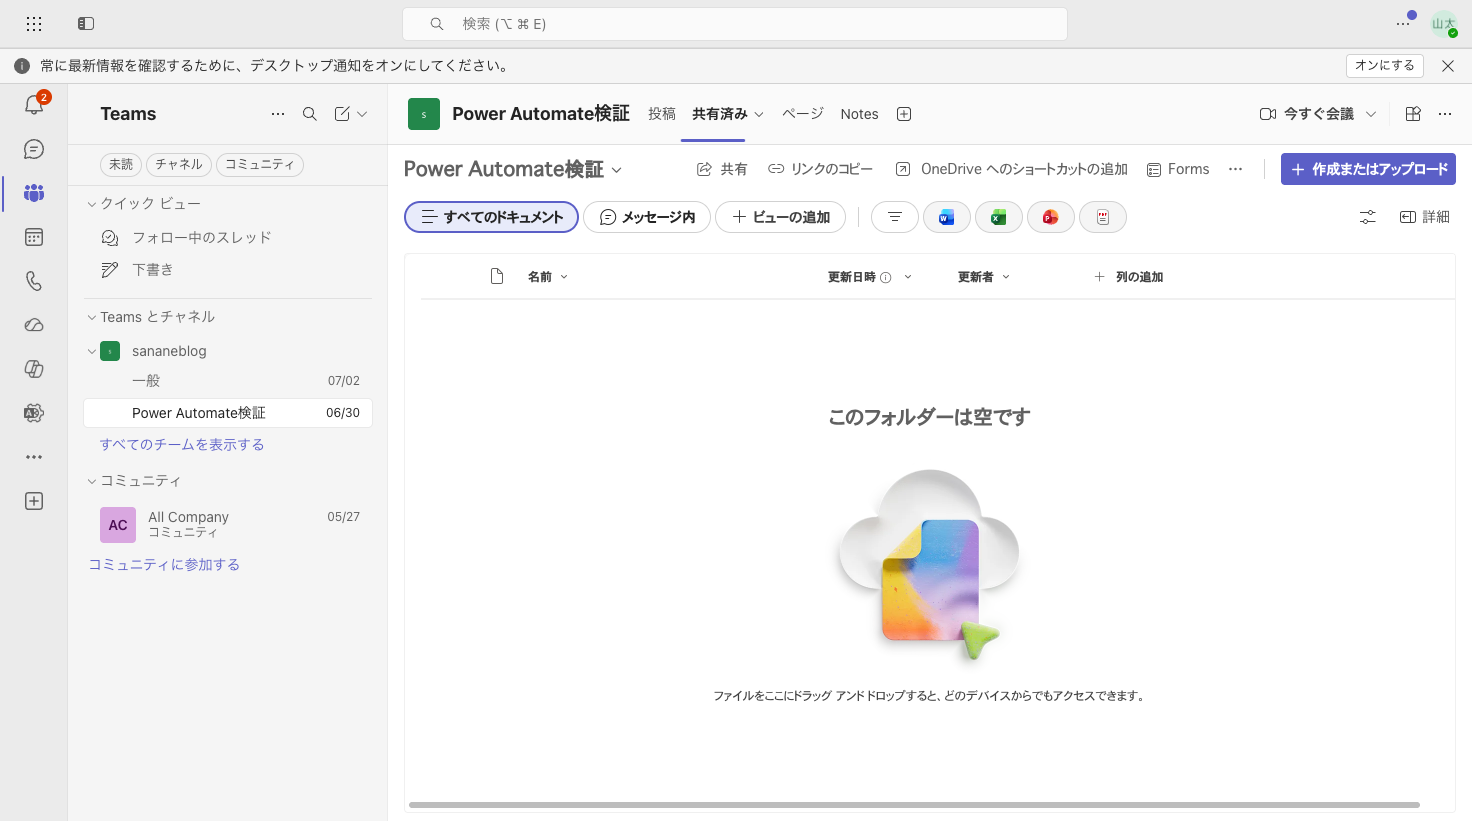Add a new tab plus icon
Image resolution: width=1472 pixels, height=821 pixels.
tap(904, 114)
